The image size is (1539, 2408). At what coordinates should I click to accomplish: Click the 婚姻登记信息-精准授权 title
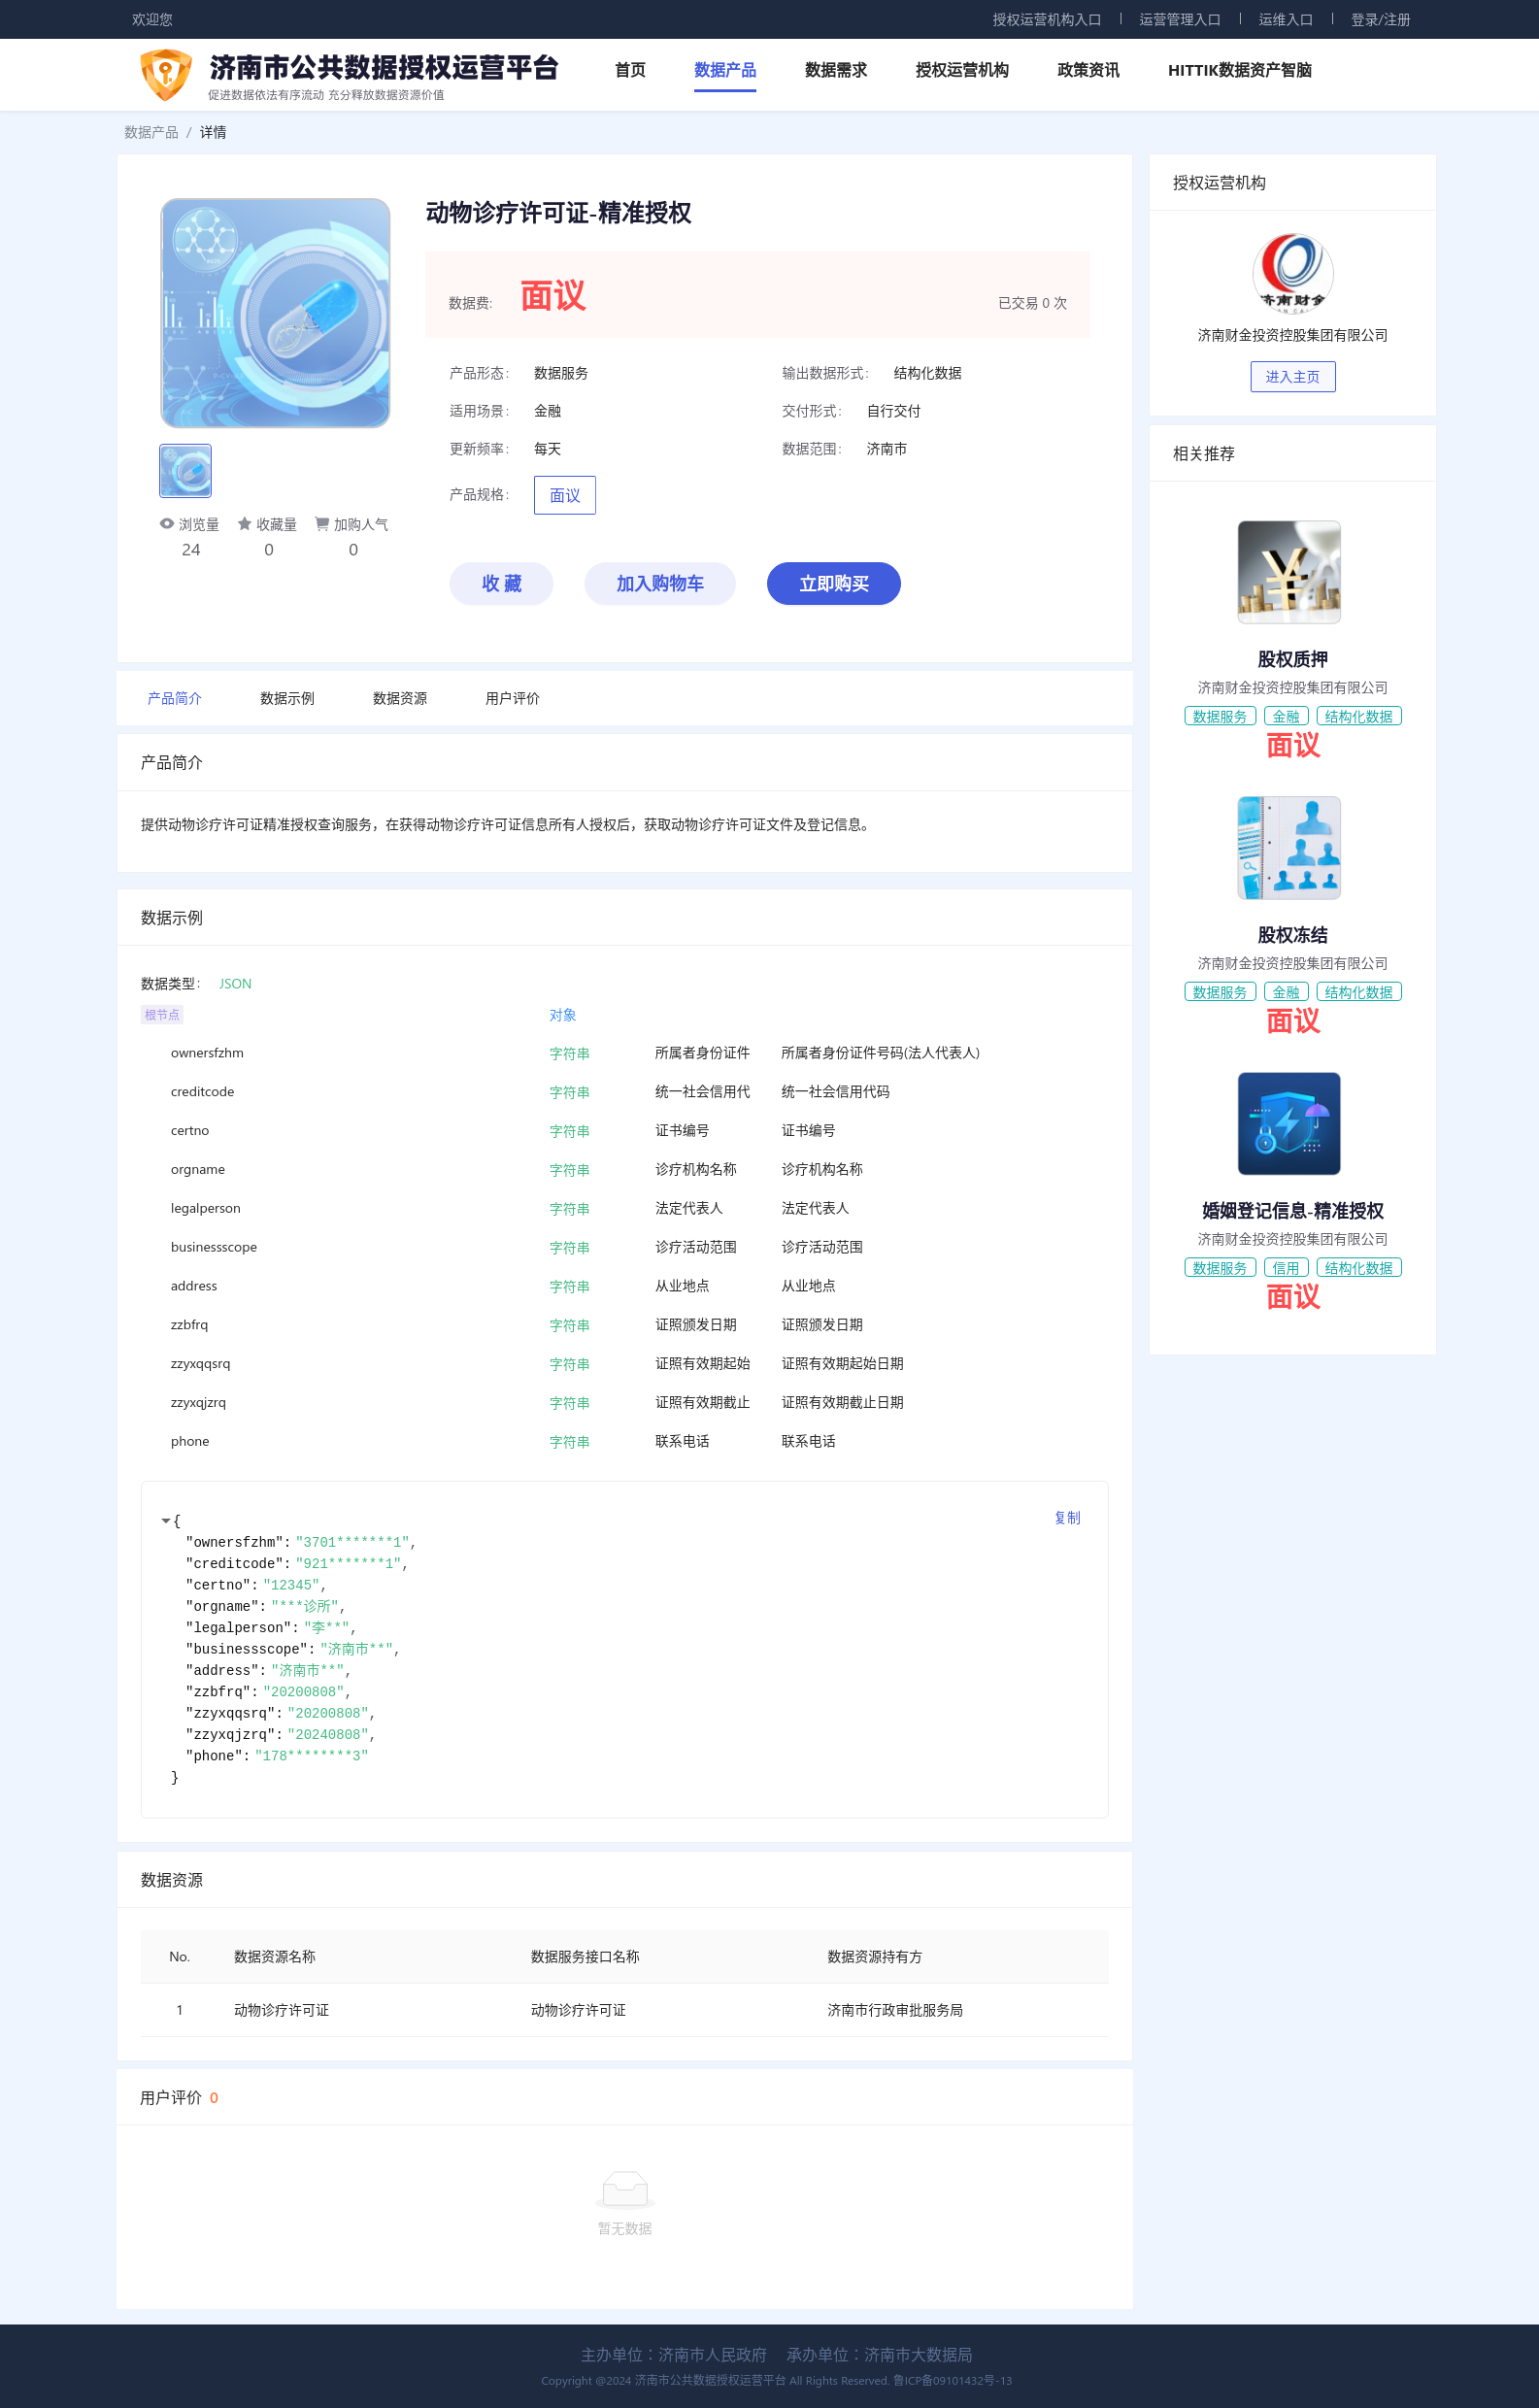(x=1292, y=1211)
